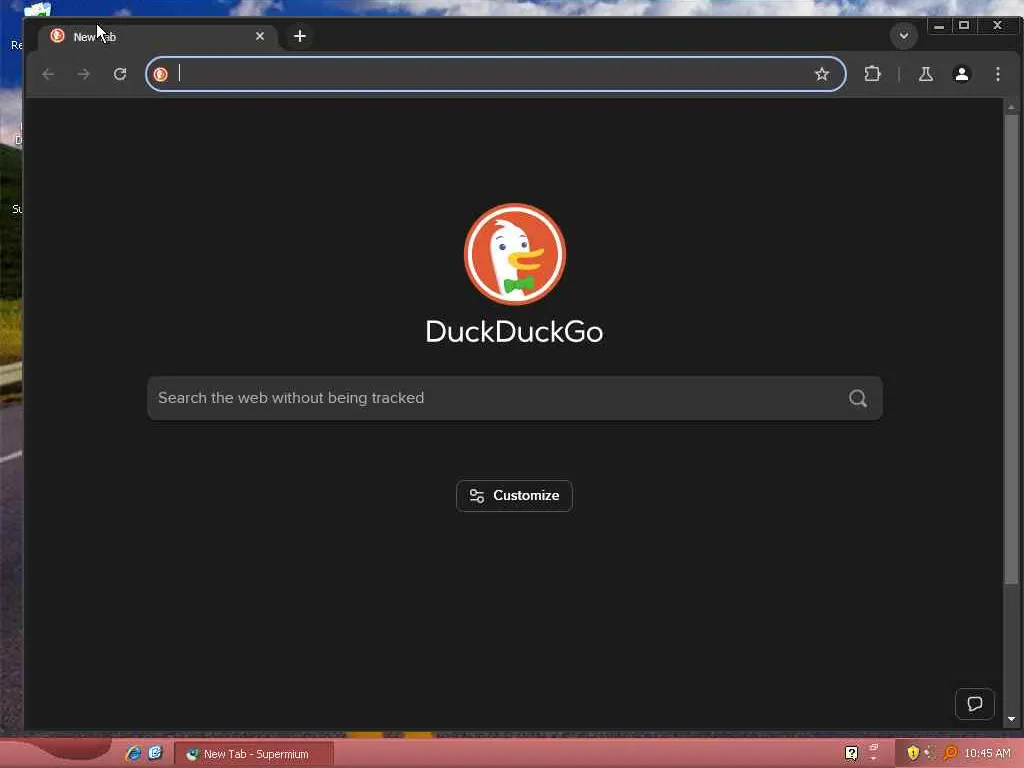Click the DuckDuckGo site icon in address bar
Screen dimensions: 1024x768
pos(161,74)
